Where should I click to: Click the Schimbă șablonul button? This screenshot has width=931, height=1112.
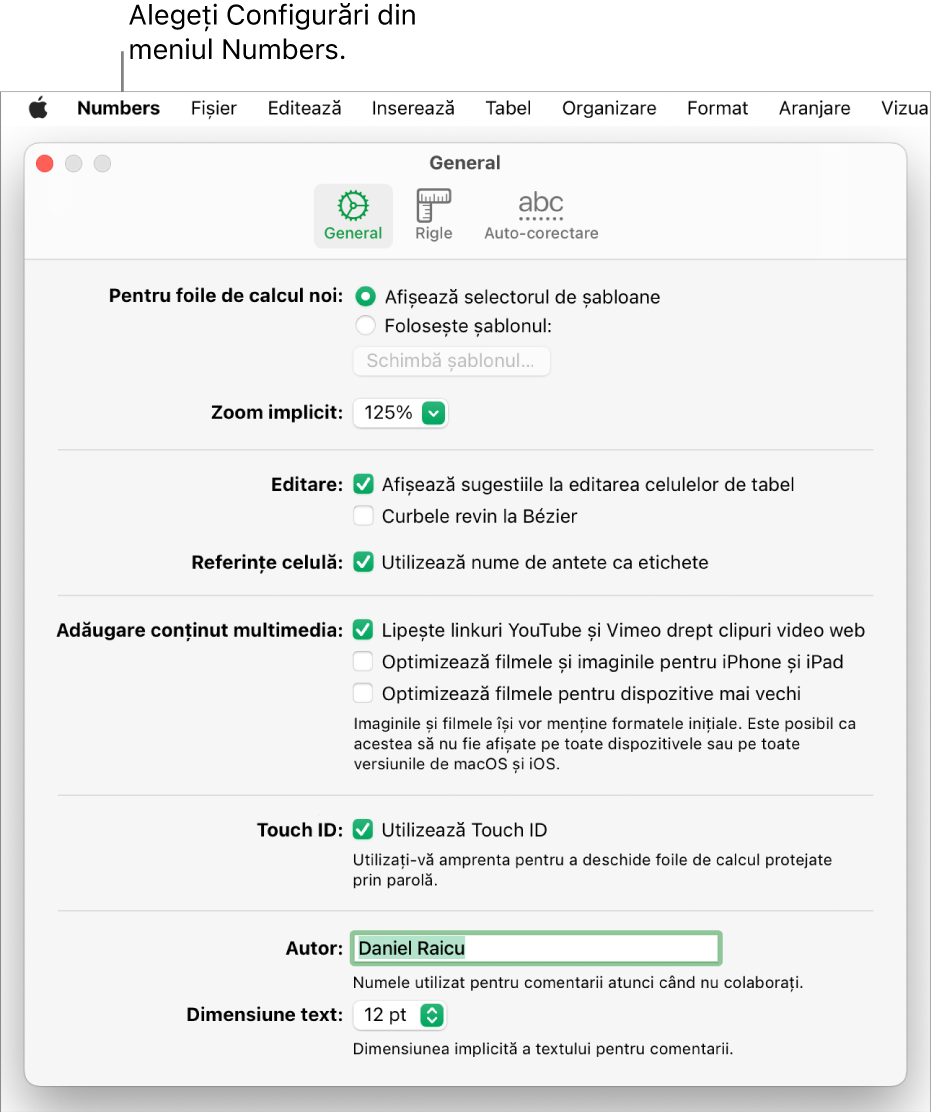click(451, 361)
